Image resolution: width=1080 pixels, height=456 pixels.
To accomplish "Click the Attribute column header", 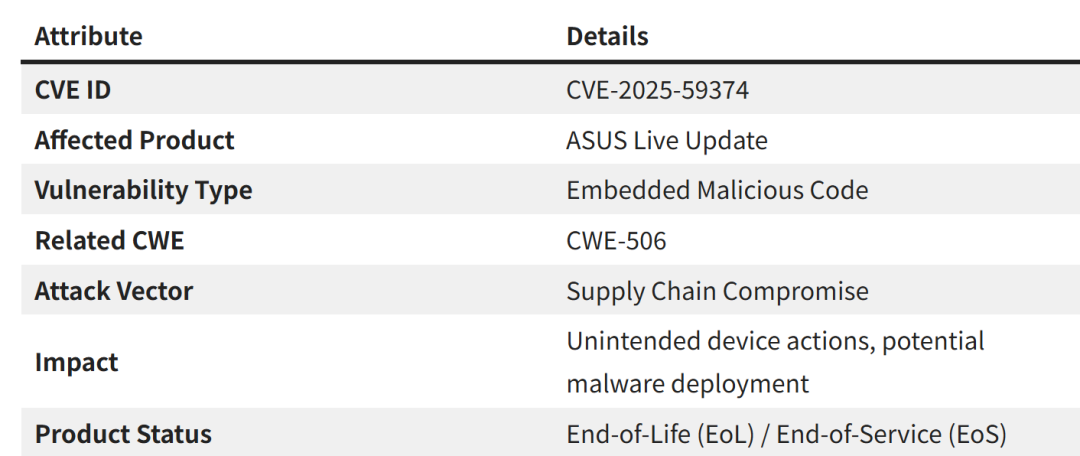I will pyautogui.click(x=88, y=37).
